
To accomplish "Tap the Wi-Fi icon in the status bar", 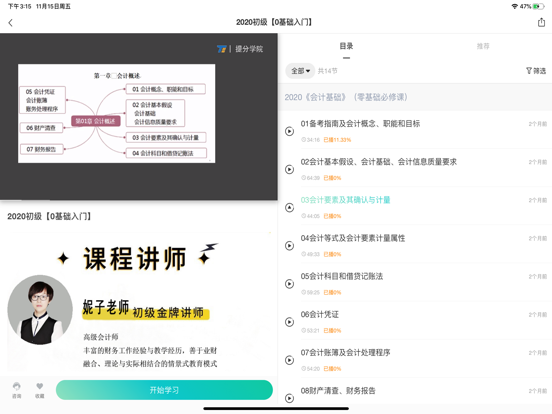I will click(x=514, y=6).
